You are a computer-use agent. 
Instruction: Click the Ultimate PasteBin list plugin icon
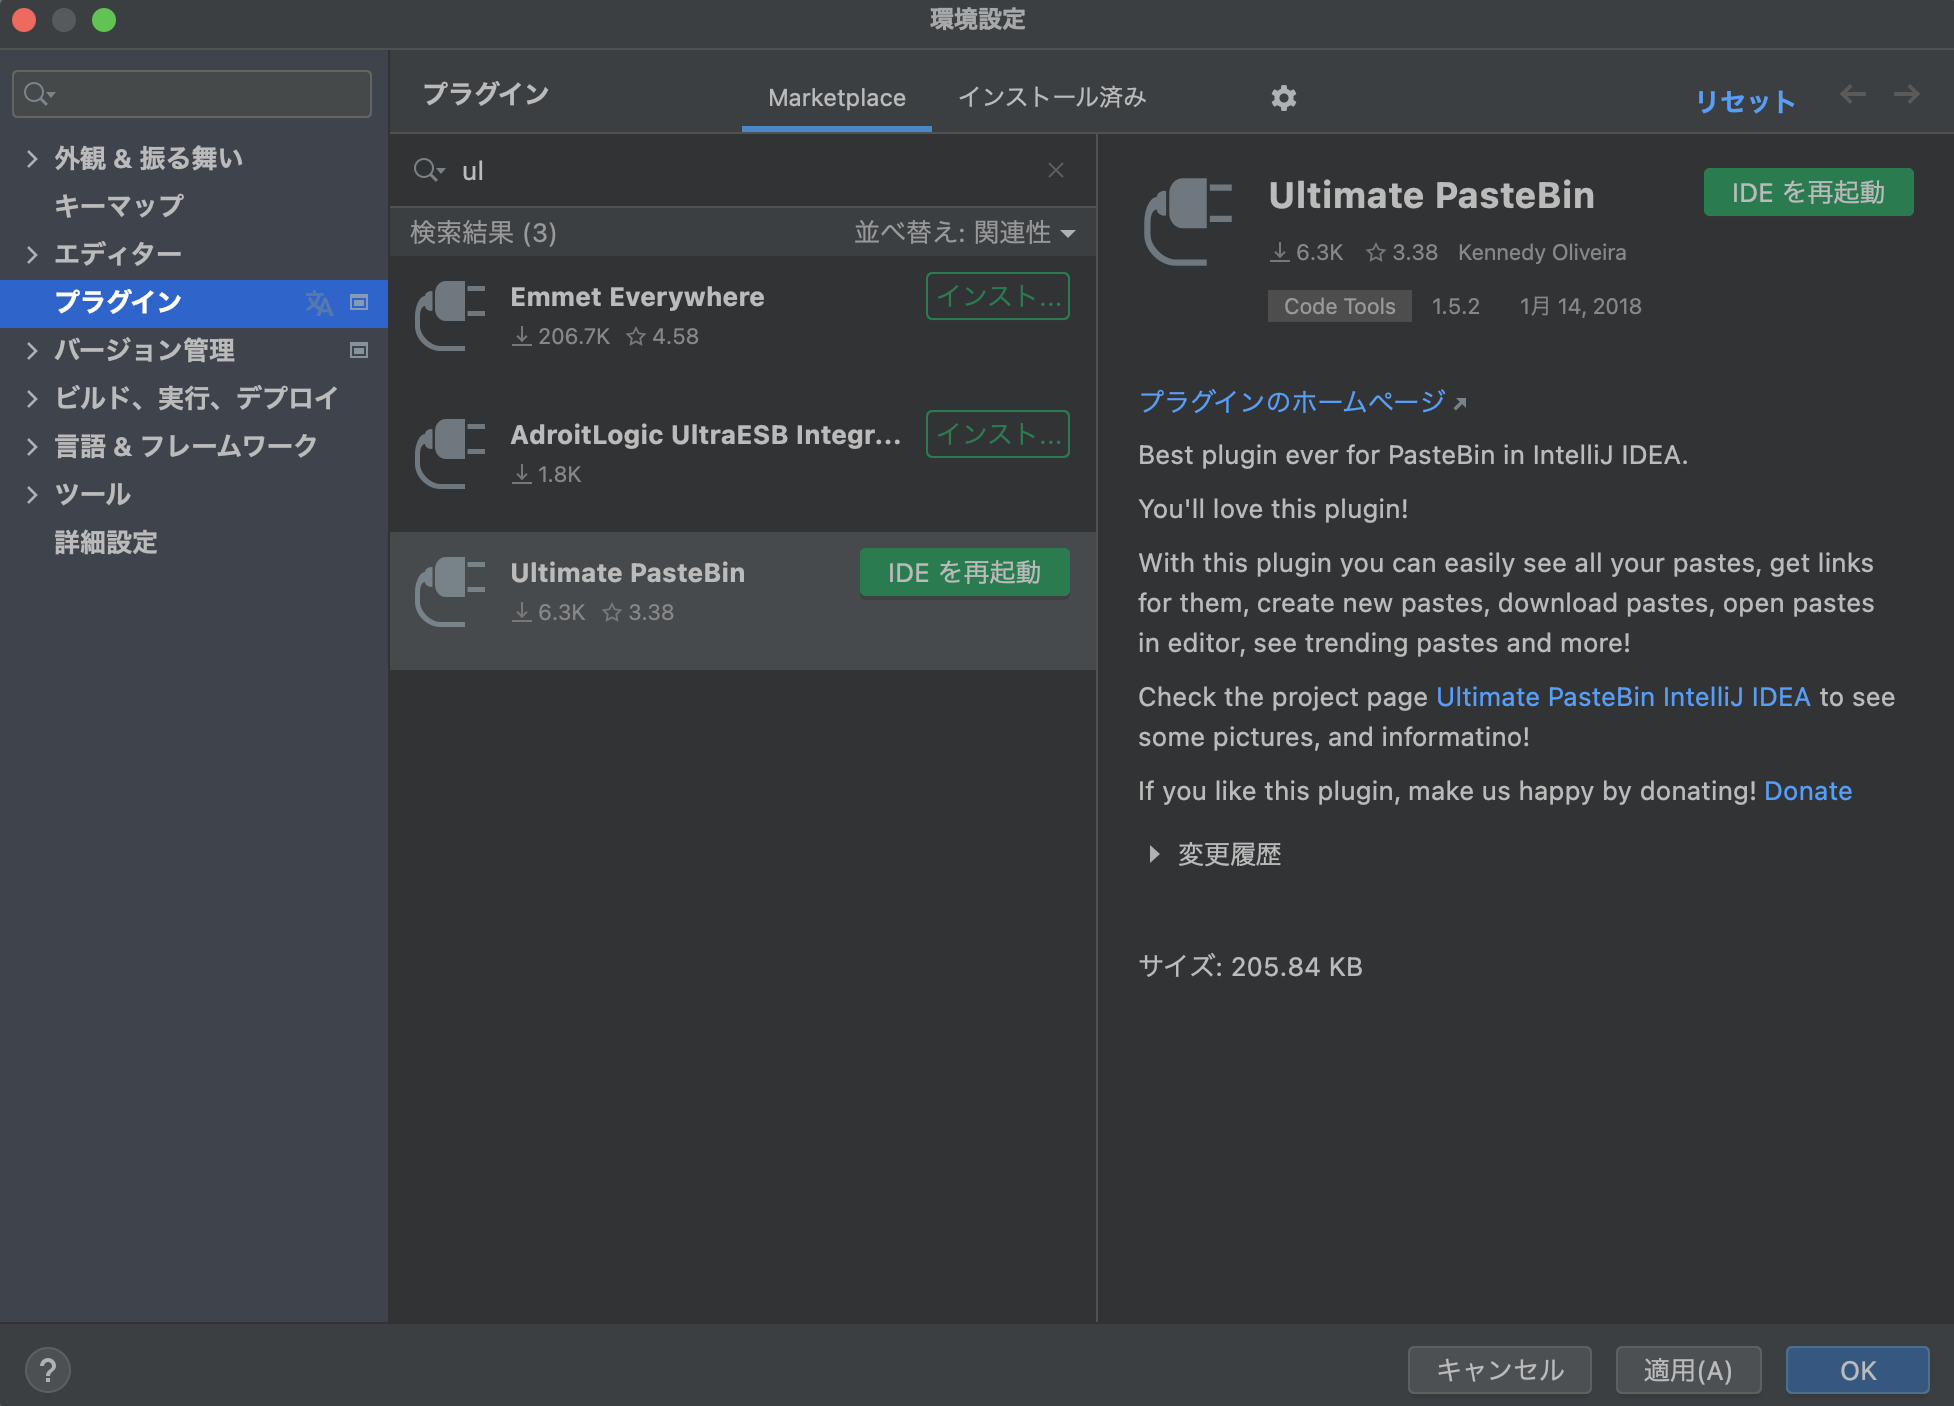click(450, 592)
